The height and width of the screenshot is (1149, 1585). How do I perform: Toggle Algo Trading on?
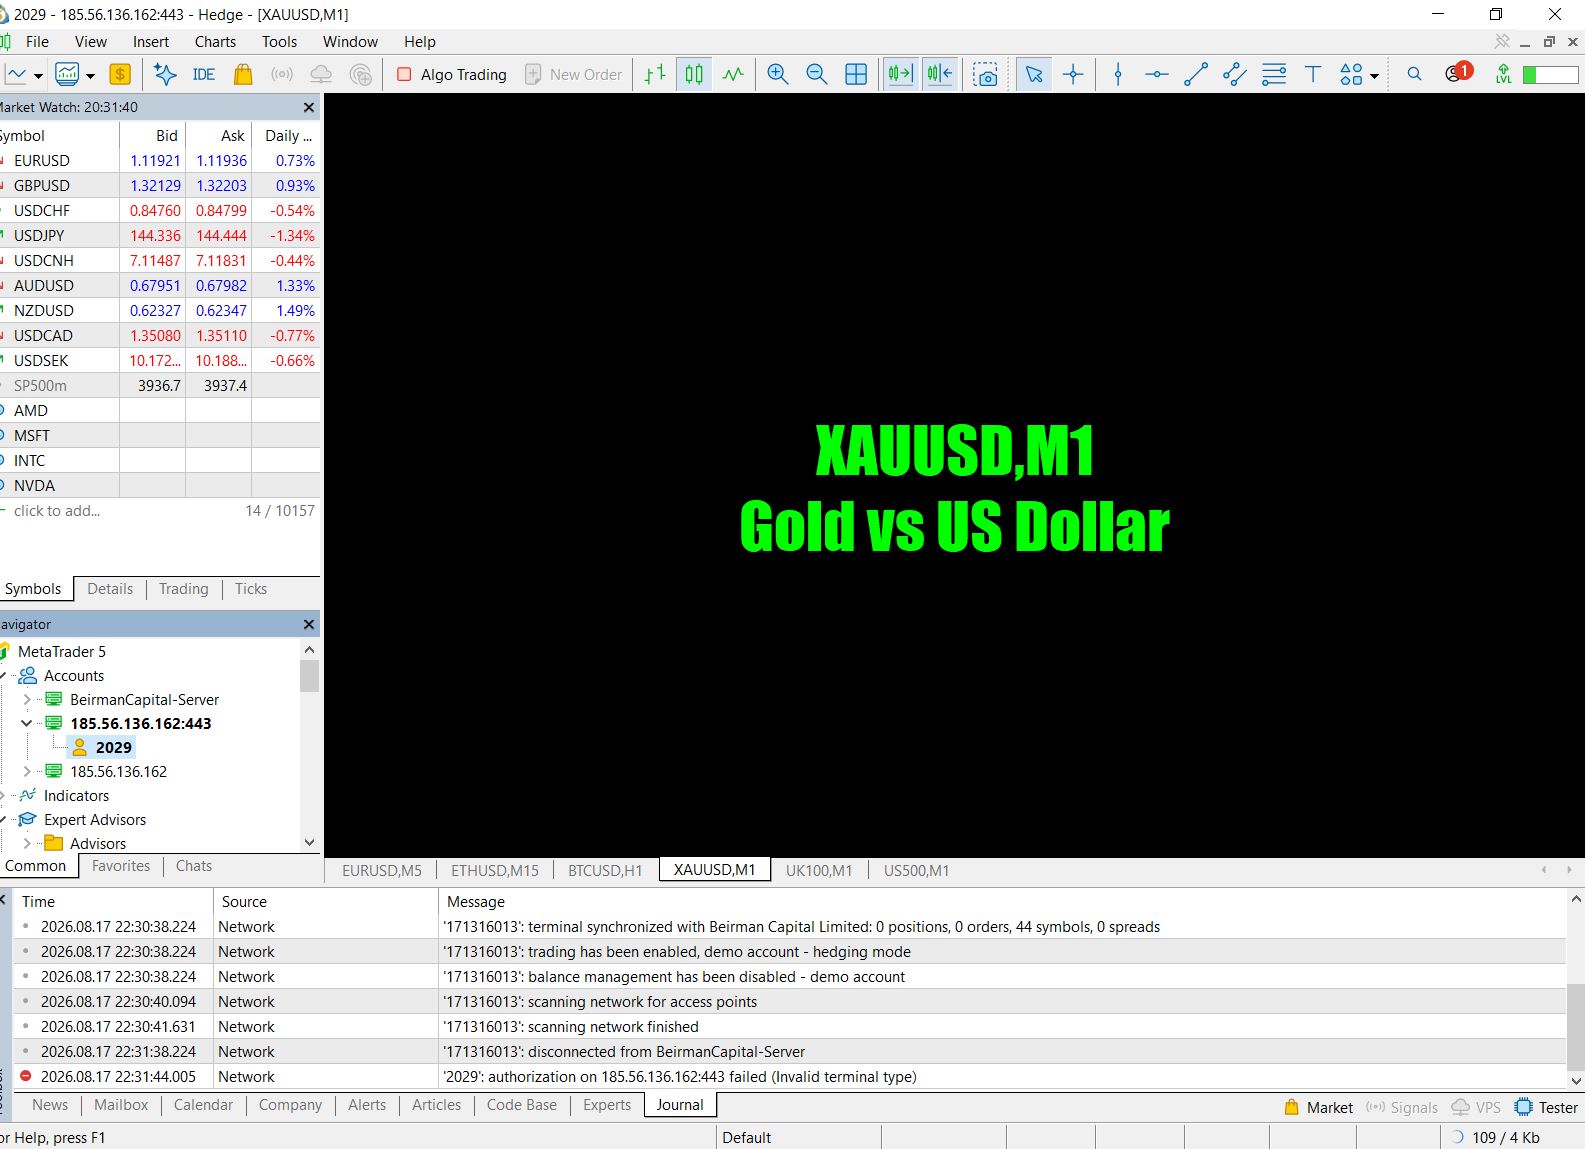click(x=452, y=74)
